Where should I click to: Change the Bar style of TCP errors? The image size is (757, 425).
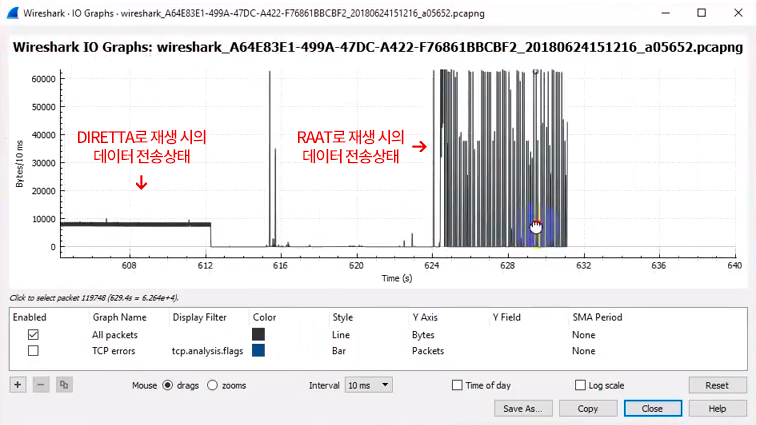339,351
